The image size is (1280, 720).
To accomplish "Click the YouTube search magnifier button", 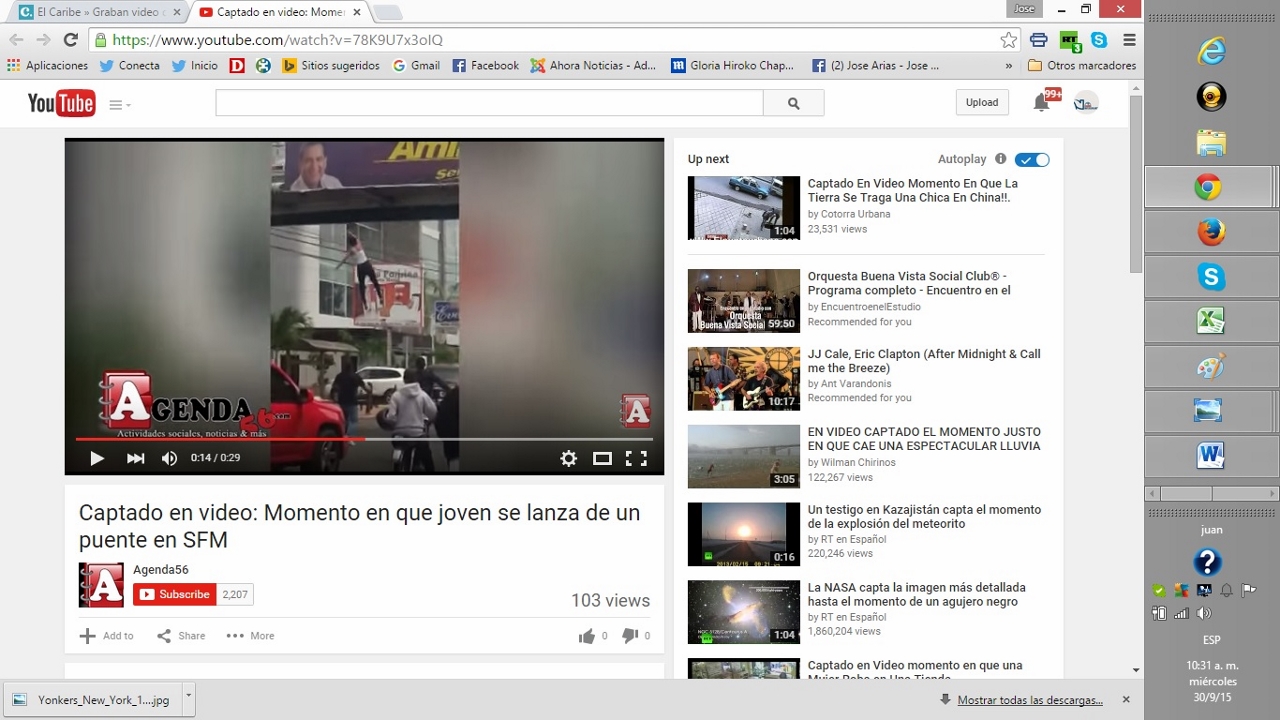I will coord(794,103).
